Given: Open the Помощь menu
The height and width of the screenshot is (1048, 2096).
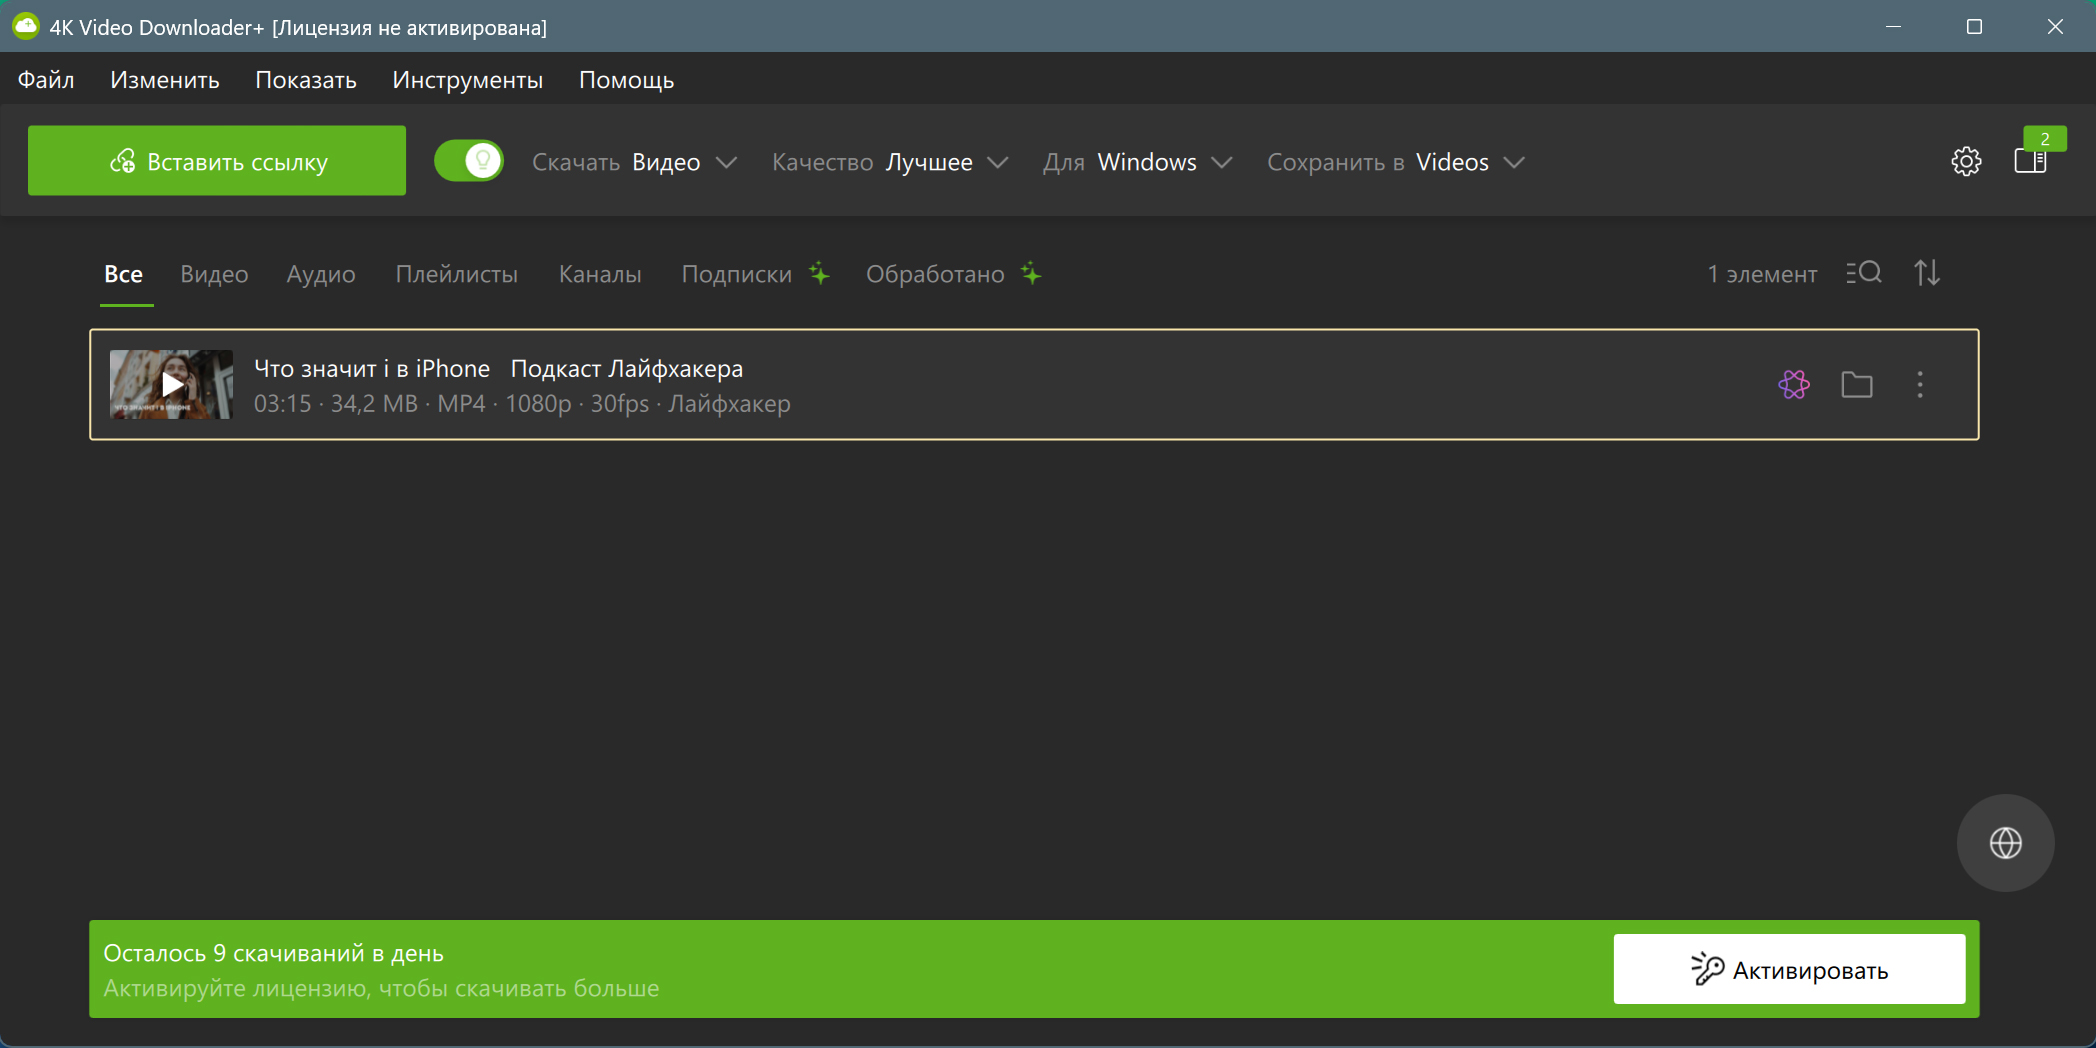Looking at the screenshot, I should (x=627, y=79).
